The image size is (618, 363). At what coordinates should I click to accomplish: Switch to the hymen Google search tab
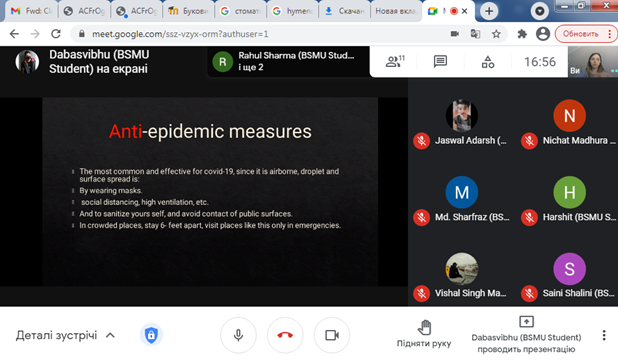coord(293,11)
